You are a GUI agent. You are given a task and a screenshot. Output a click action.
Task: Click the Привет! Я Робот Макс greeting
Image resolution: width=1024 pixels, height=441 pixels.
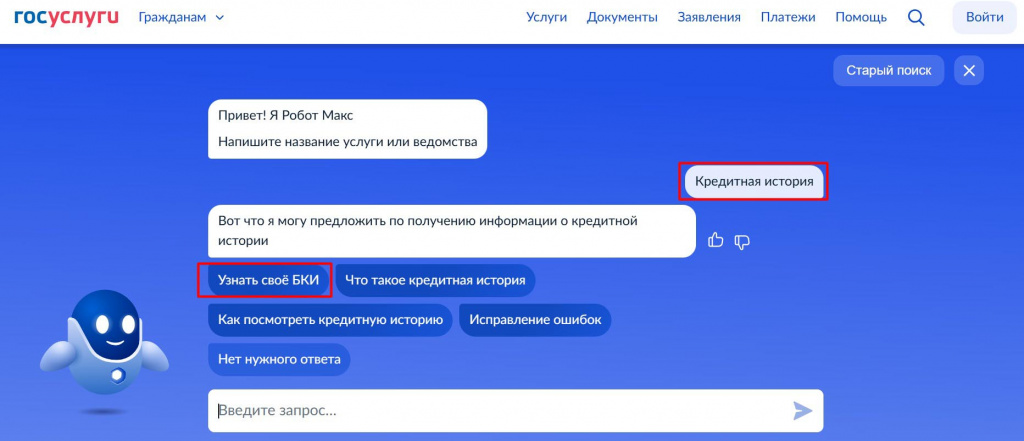click(x=347, y=129)
